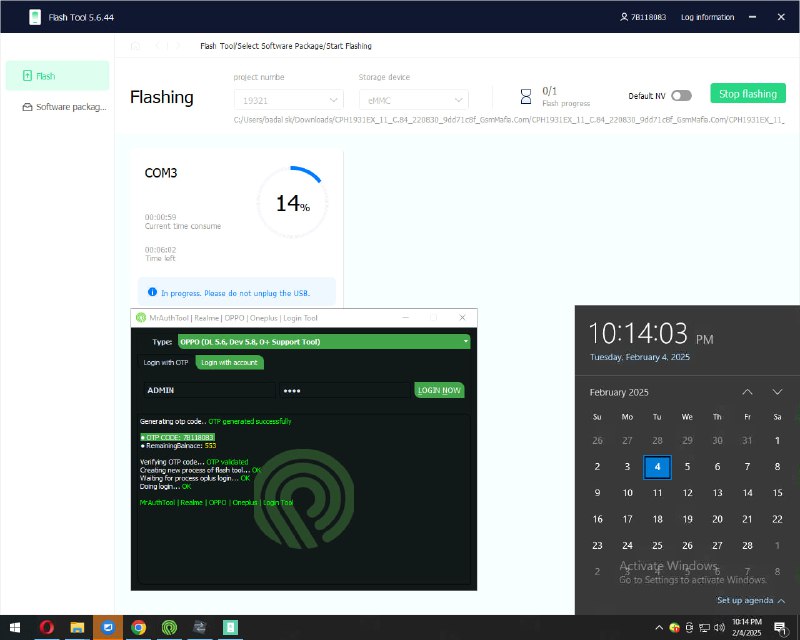Viewport: 800px width, 640px height.
Task: Click the ADMIN username field
Action: coord(209,390)
